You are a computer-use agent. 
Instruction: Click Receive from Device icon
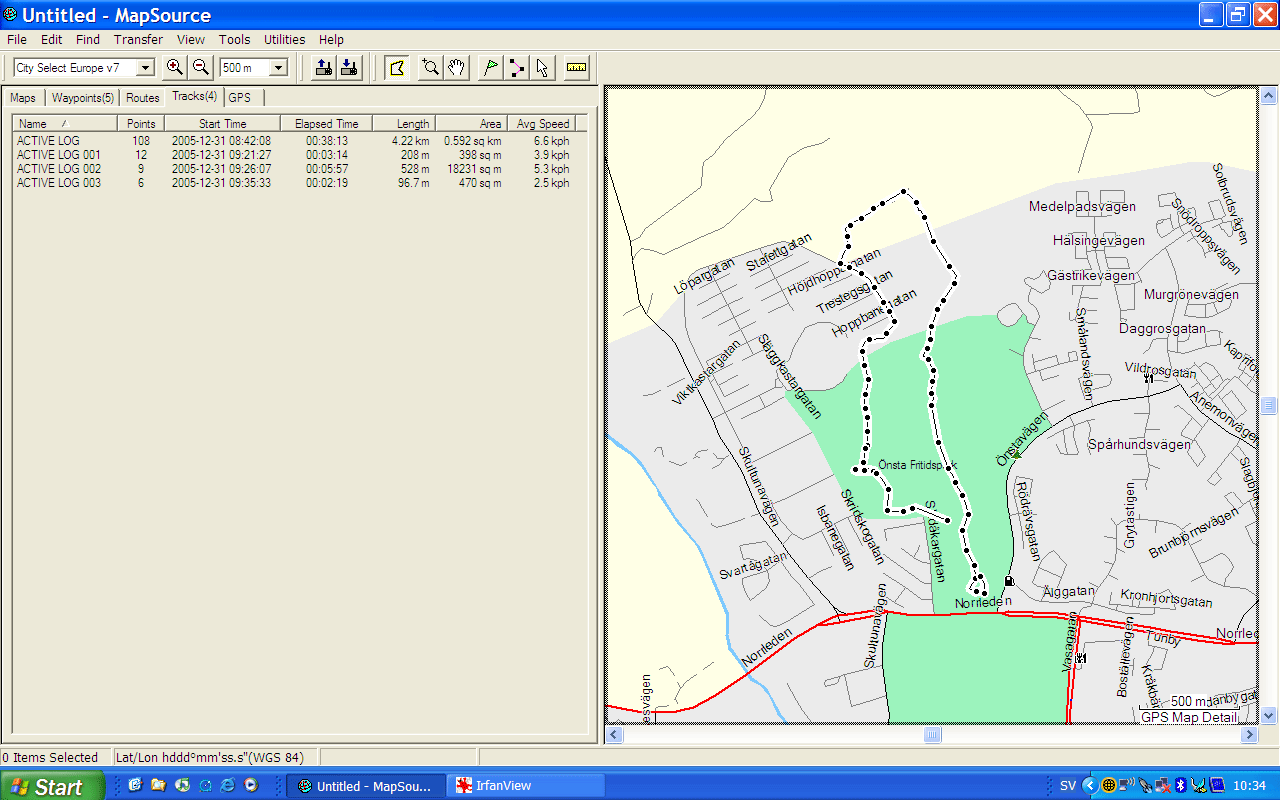348,67
